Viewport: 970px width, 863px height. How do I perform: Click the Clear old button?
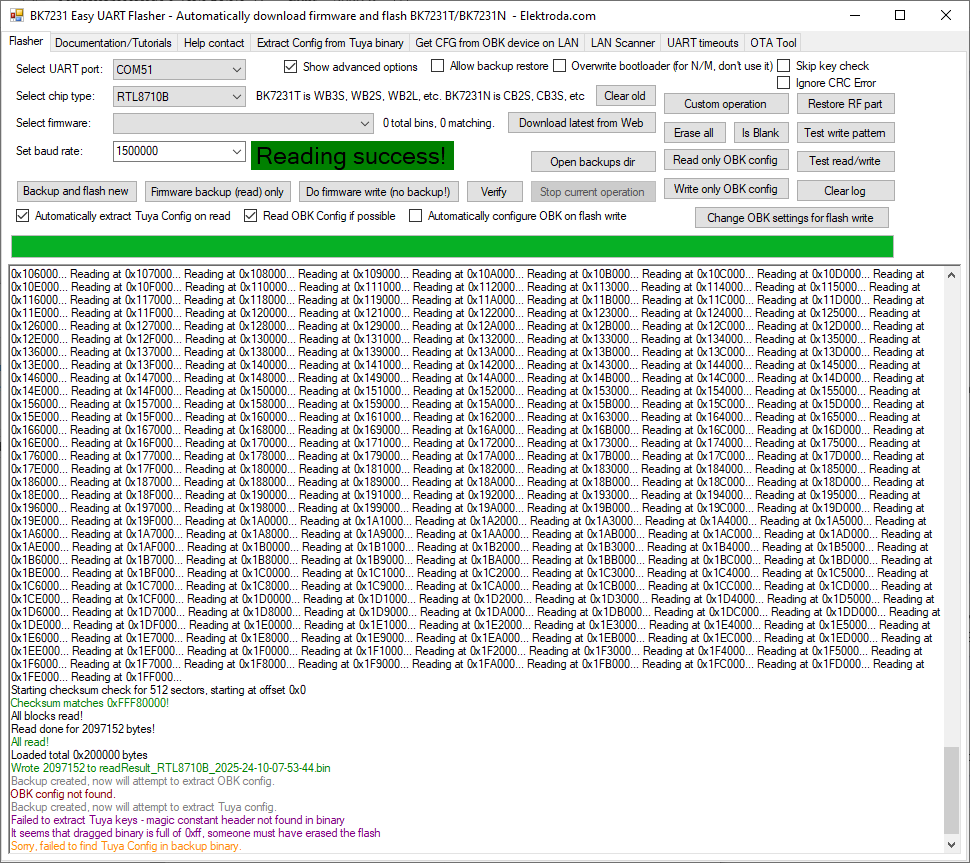click(624, 96)
